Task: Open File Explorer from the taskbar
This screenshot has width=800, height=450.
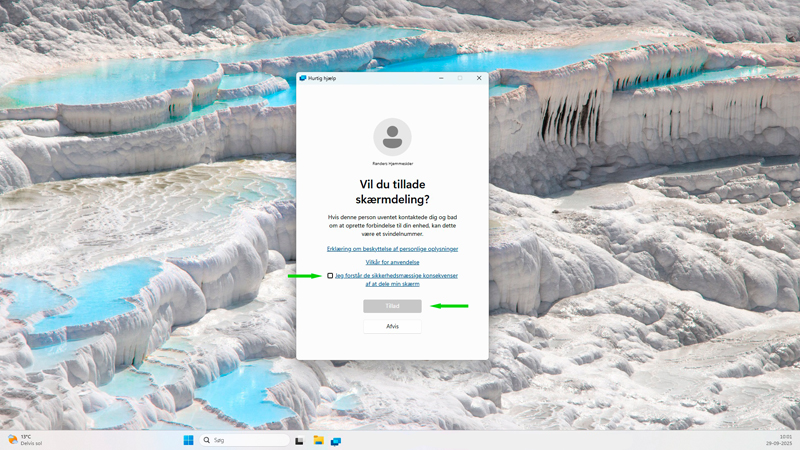Action: 318,440
